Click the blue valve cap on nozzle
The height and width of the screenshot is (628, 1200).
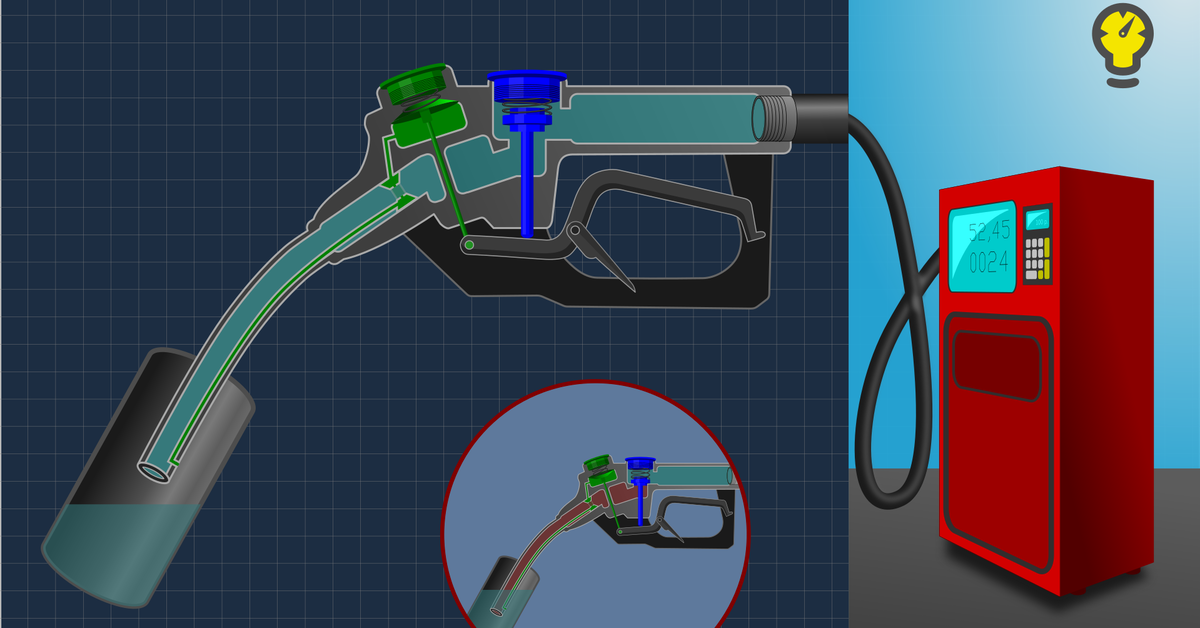coord(526,86)
